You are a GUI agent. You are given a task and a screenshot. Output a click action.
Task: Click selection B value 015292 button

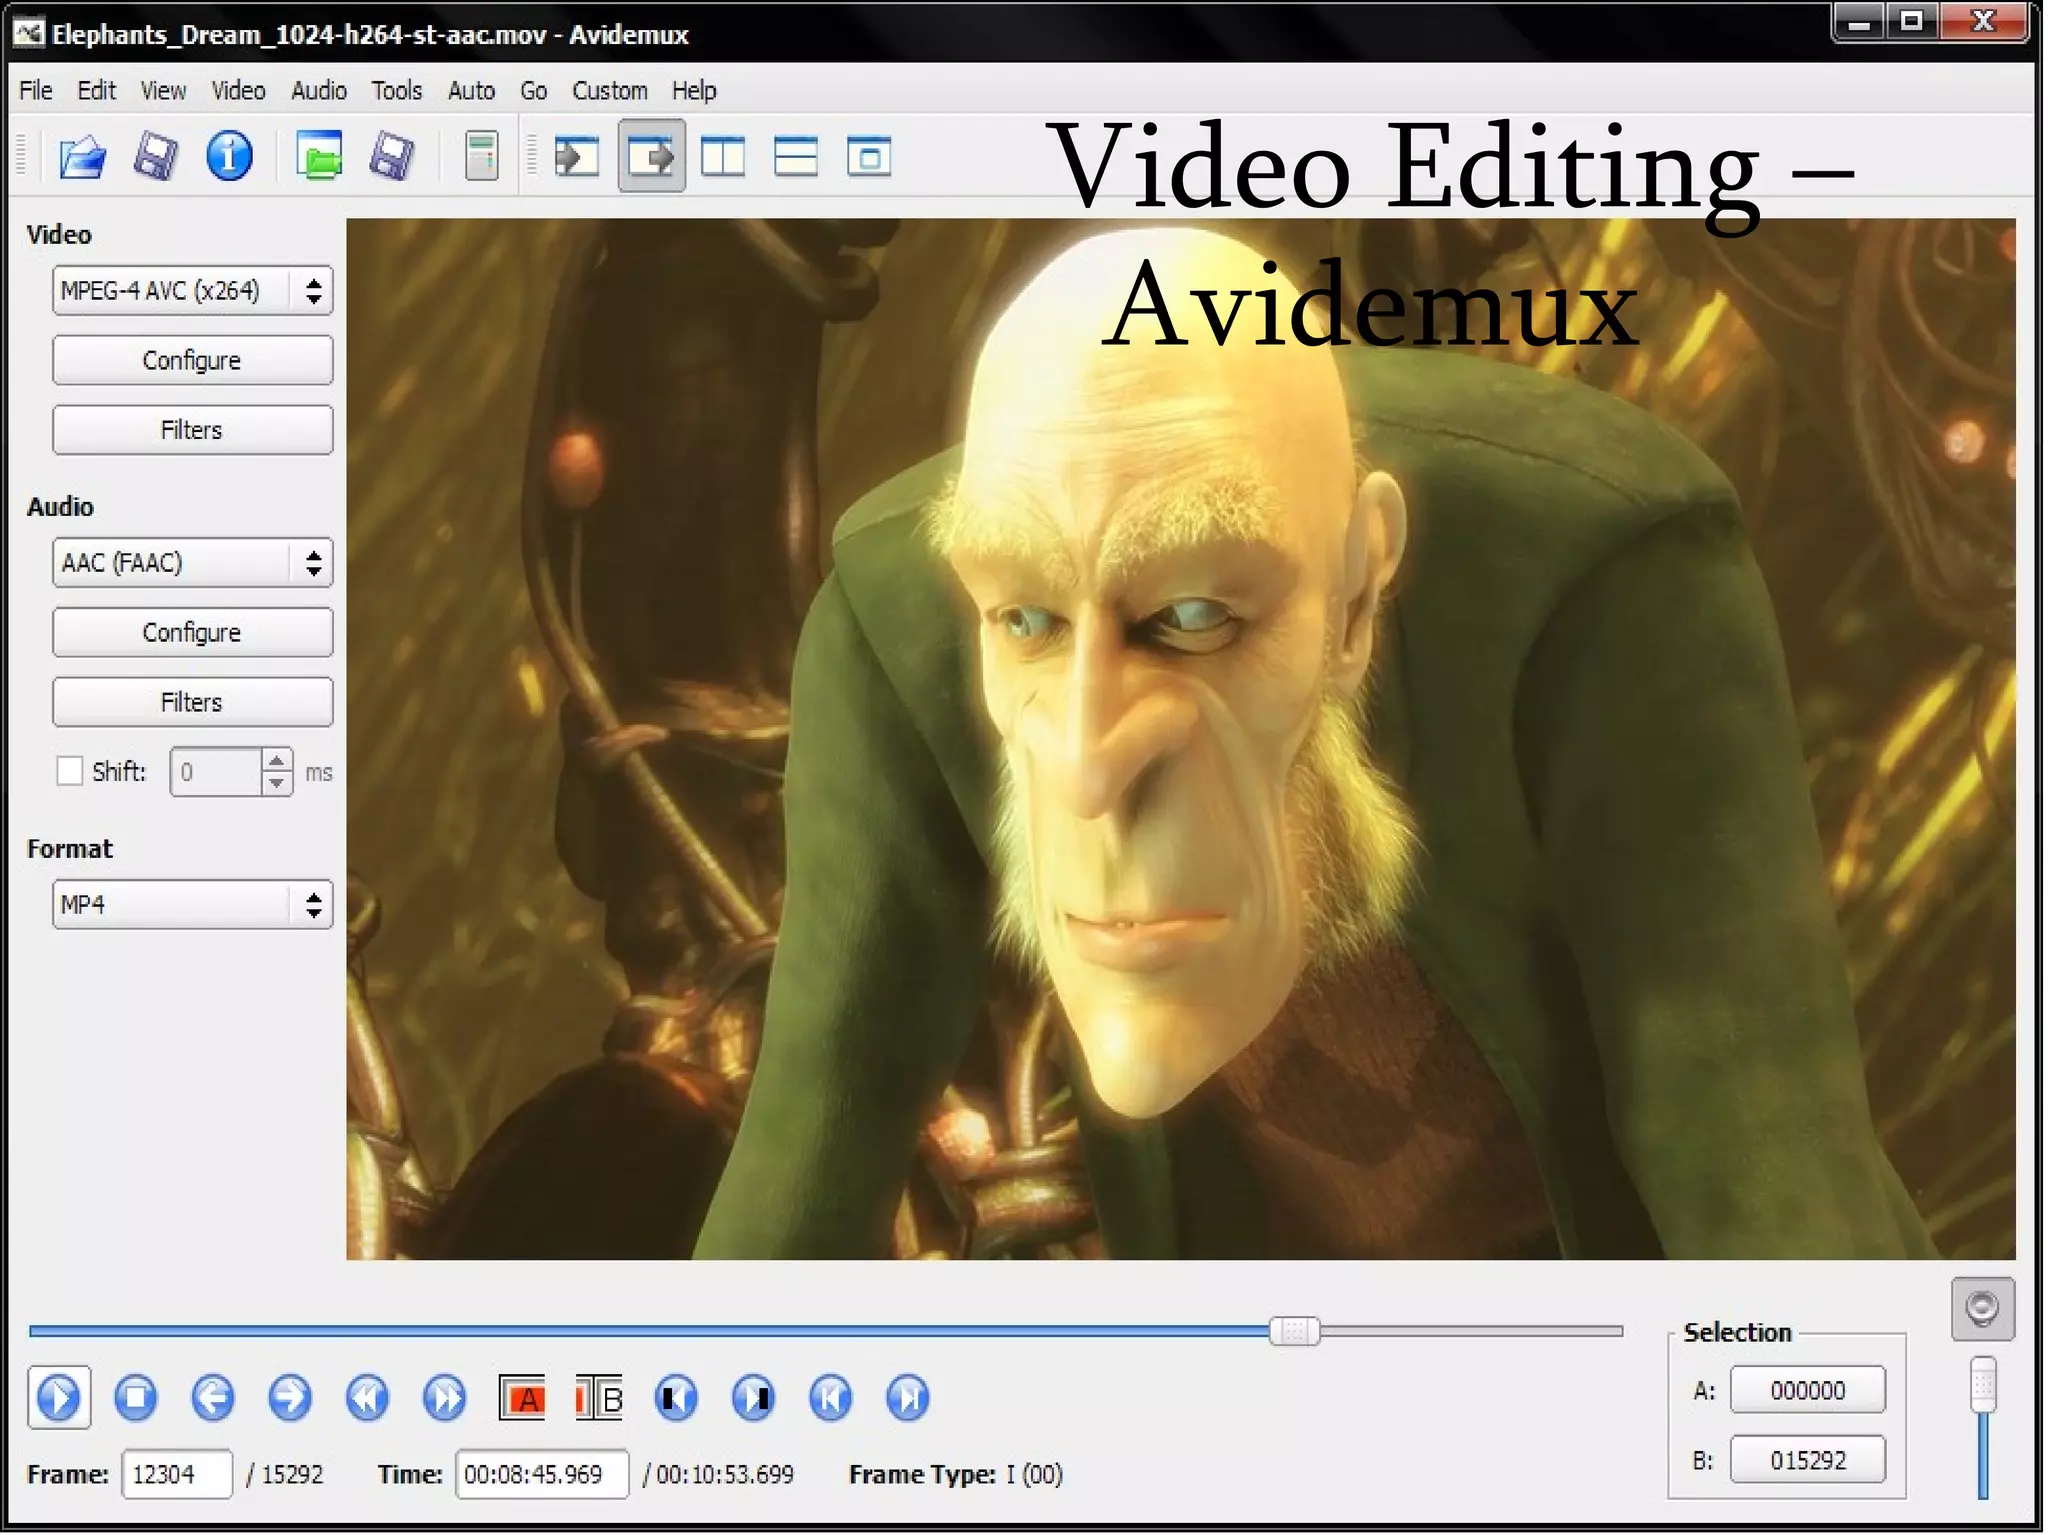pyautogui.click(x=1808, y=1460)
